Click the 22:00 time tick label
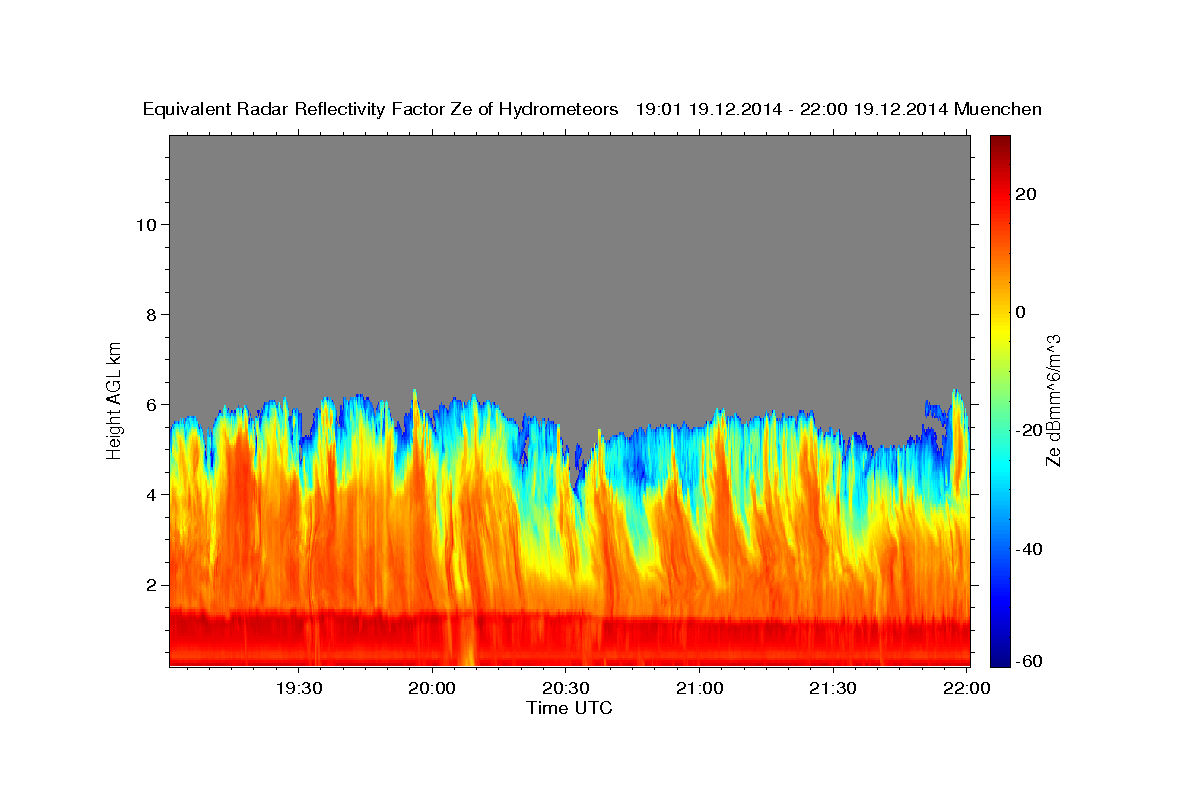The width and height of the screenshot is (1200, 800). click(967, 688)
